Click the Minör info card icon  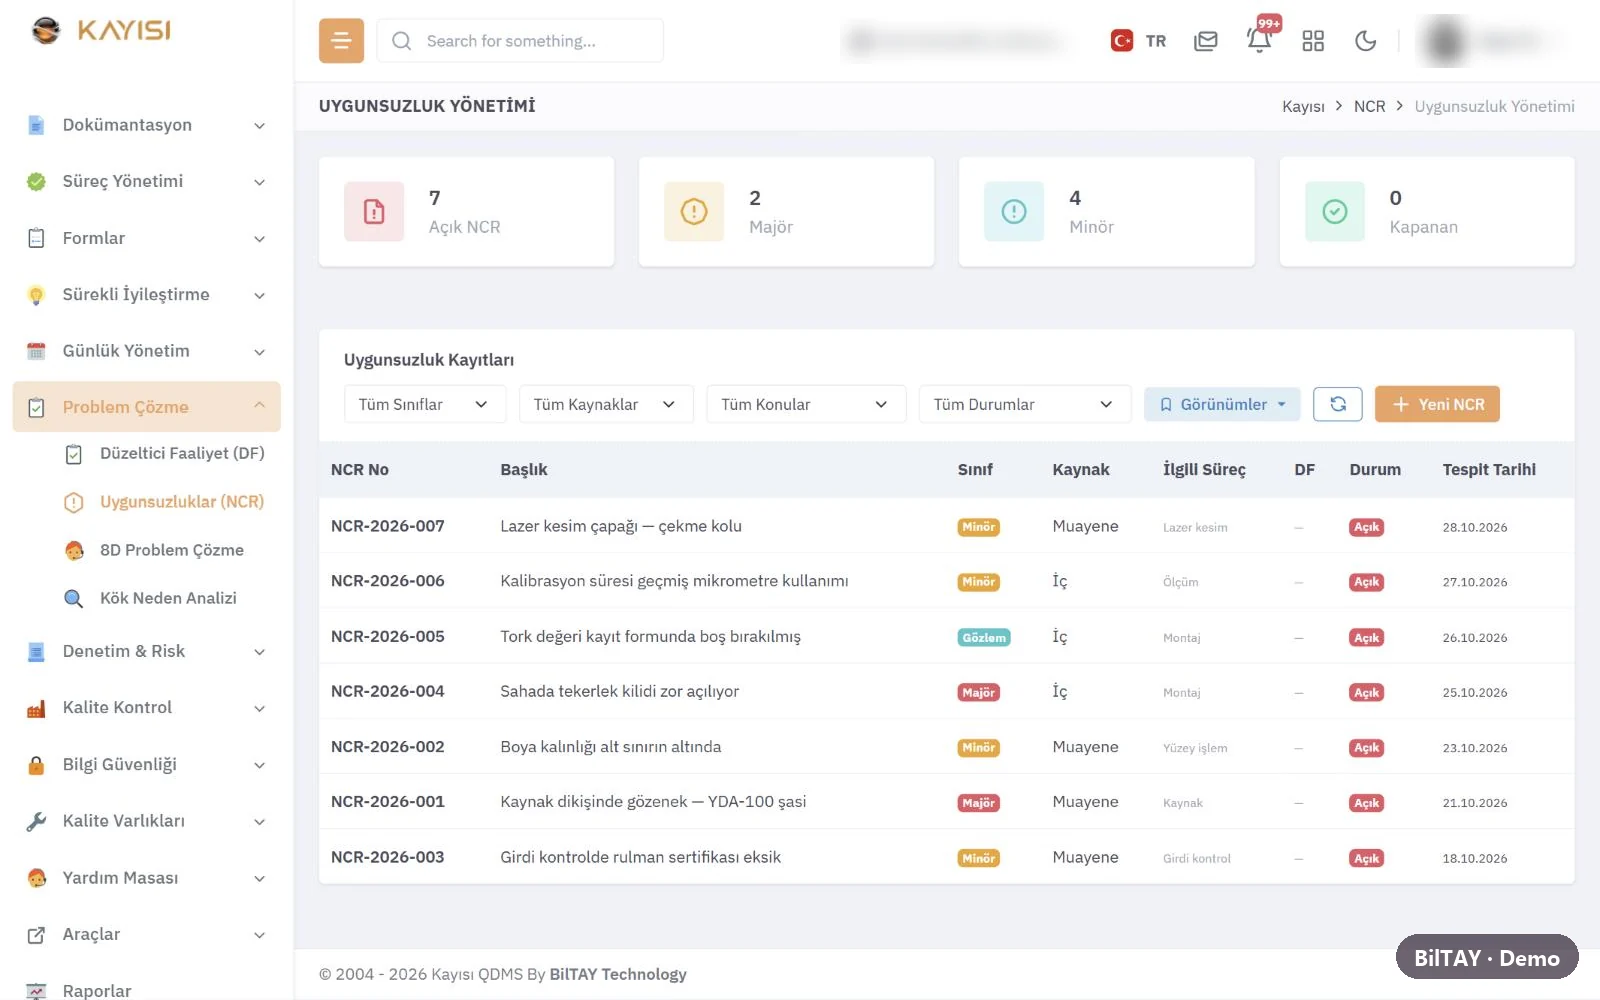coord(1014,211)
